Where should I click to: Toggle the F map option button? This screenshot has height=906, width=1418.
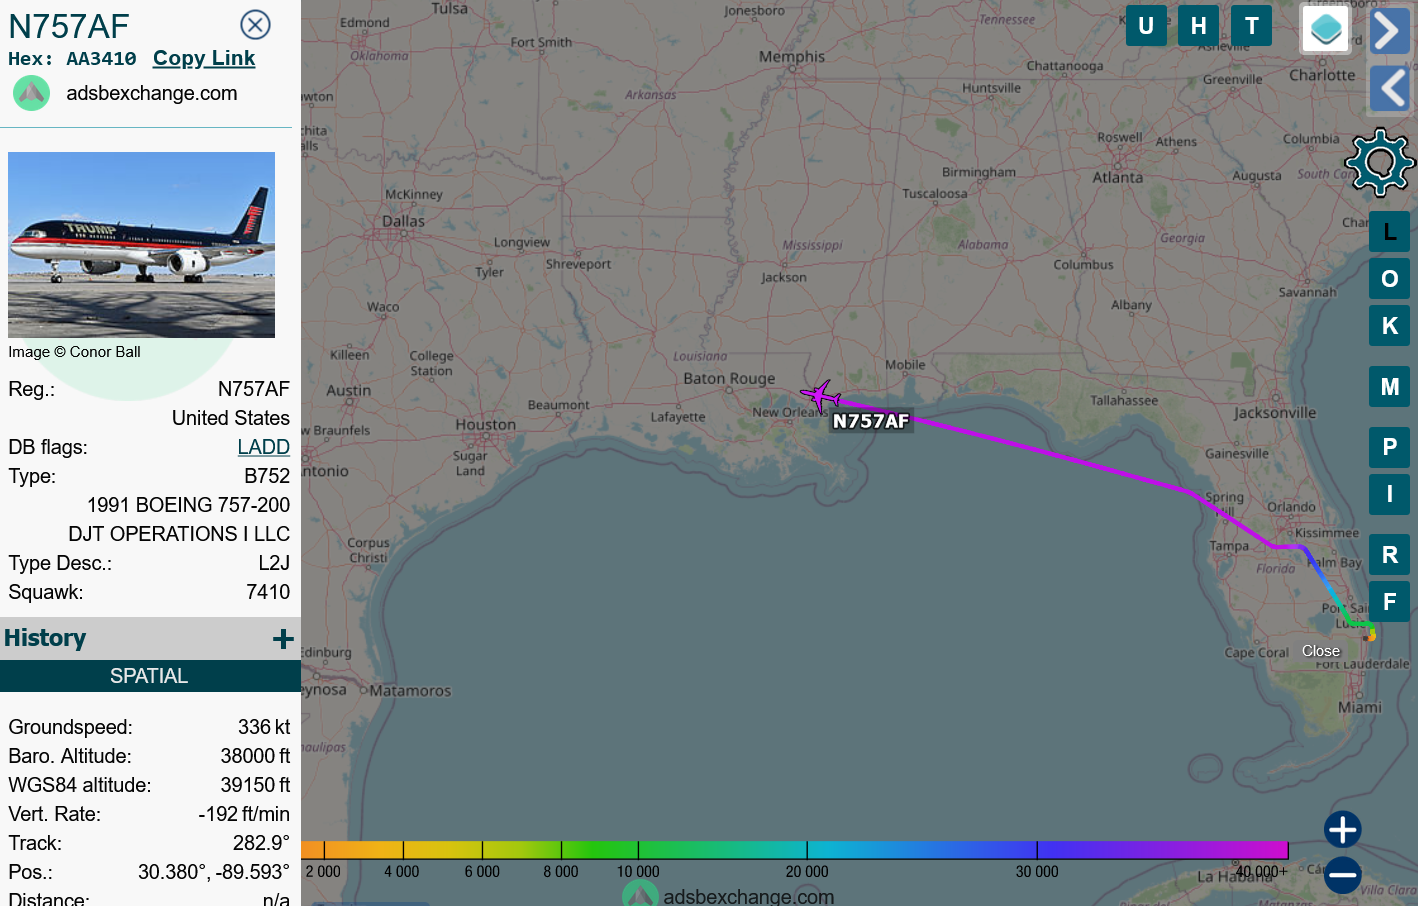coord(1389,602)
